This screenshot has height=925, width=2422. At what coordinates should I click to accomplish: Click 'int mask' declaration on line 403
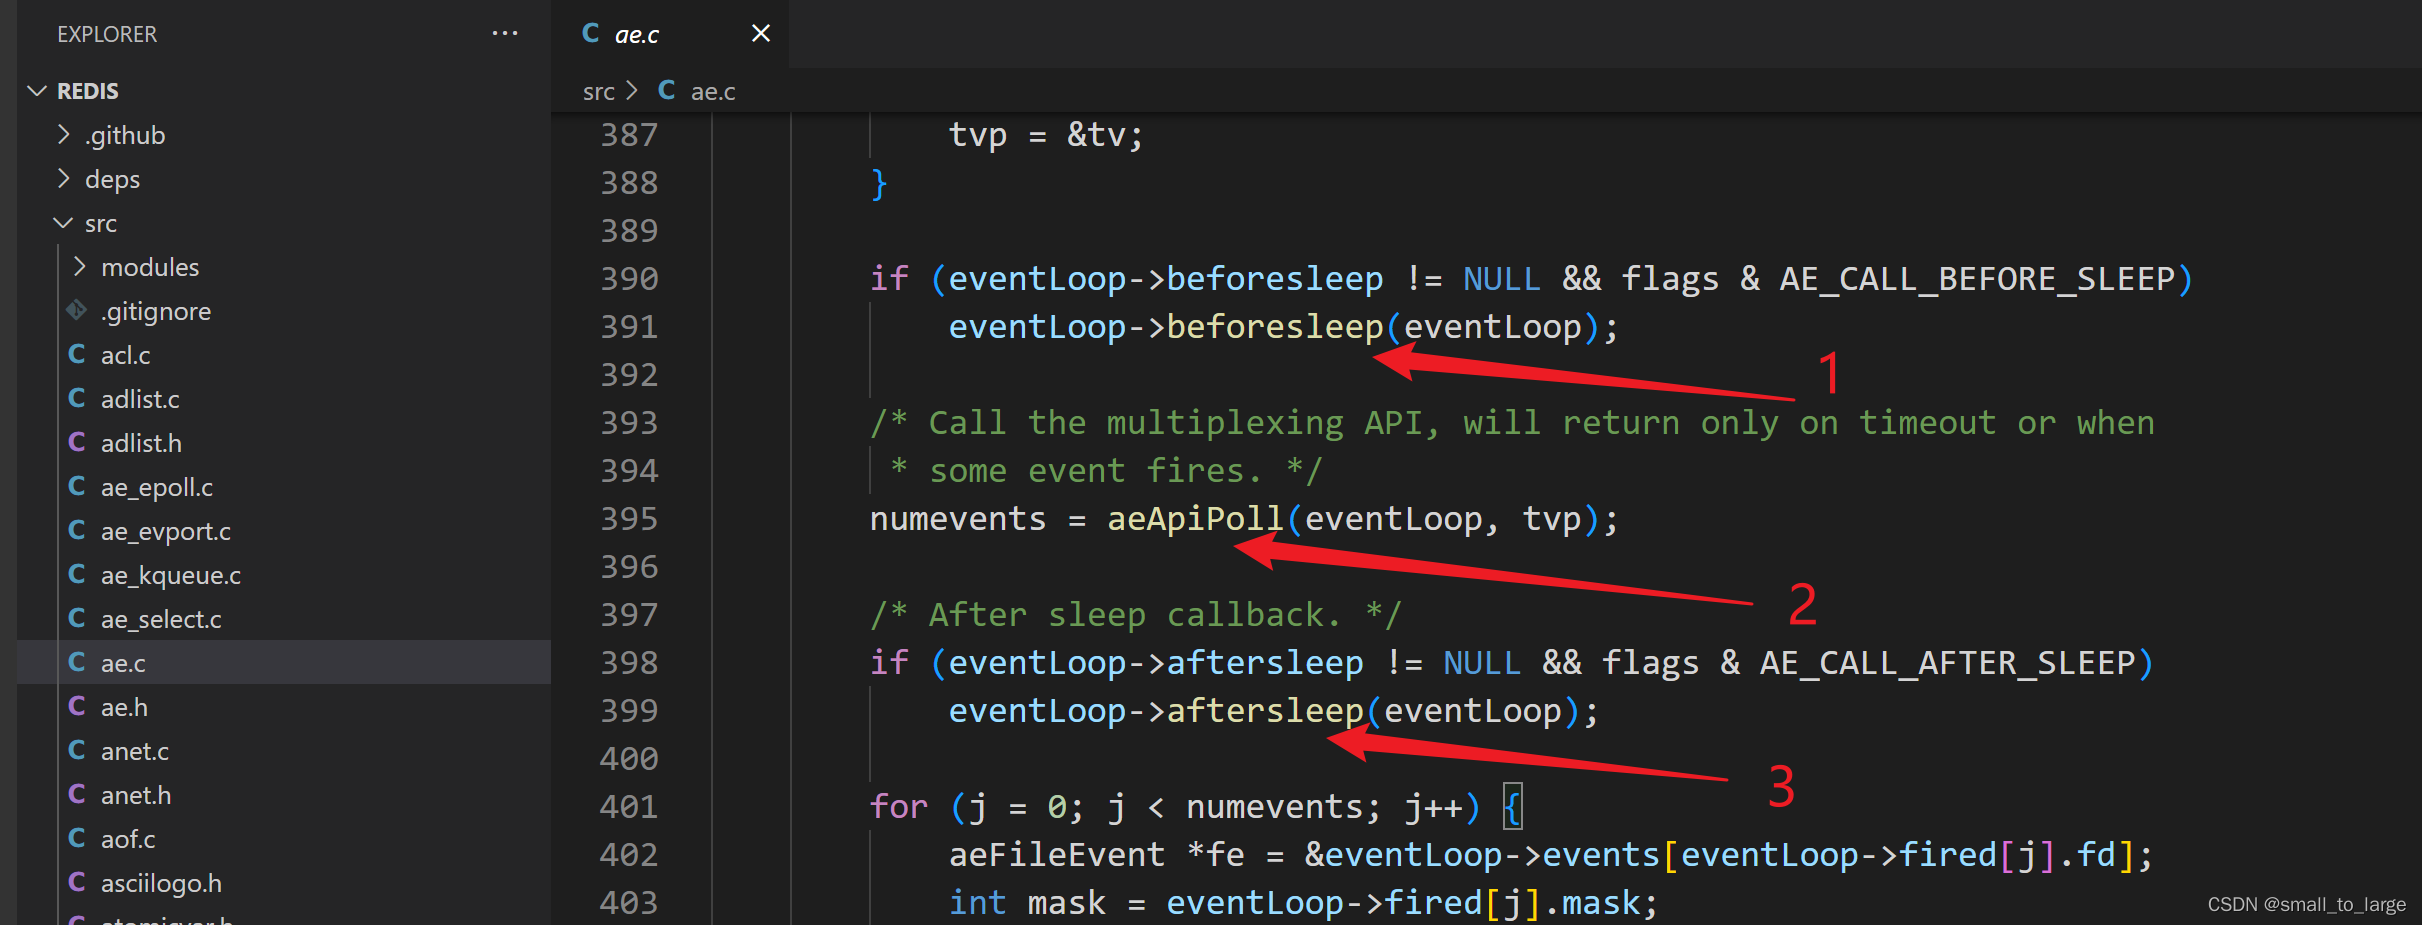(1027, 902)
